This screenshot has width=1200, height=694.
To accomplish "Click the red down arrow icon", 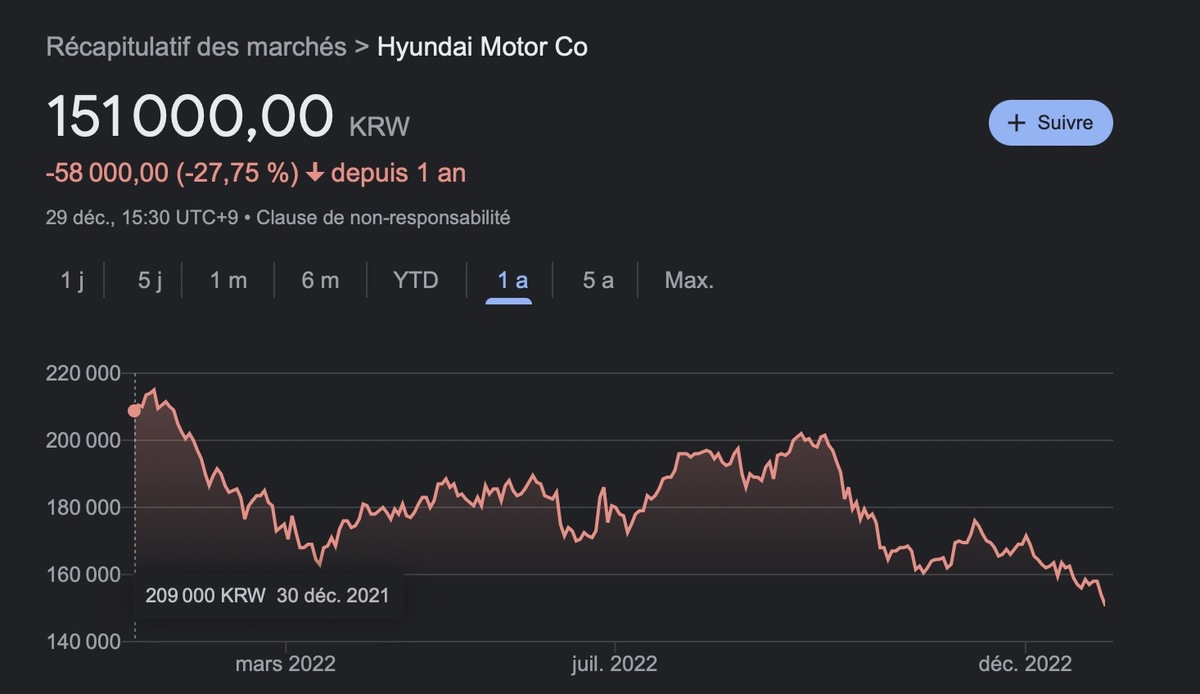I will point(315,173).
